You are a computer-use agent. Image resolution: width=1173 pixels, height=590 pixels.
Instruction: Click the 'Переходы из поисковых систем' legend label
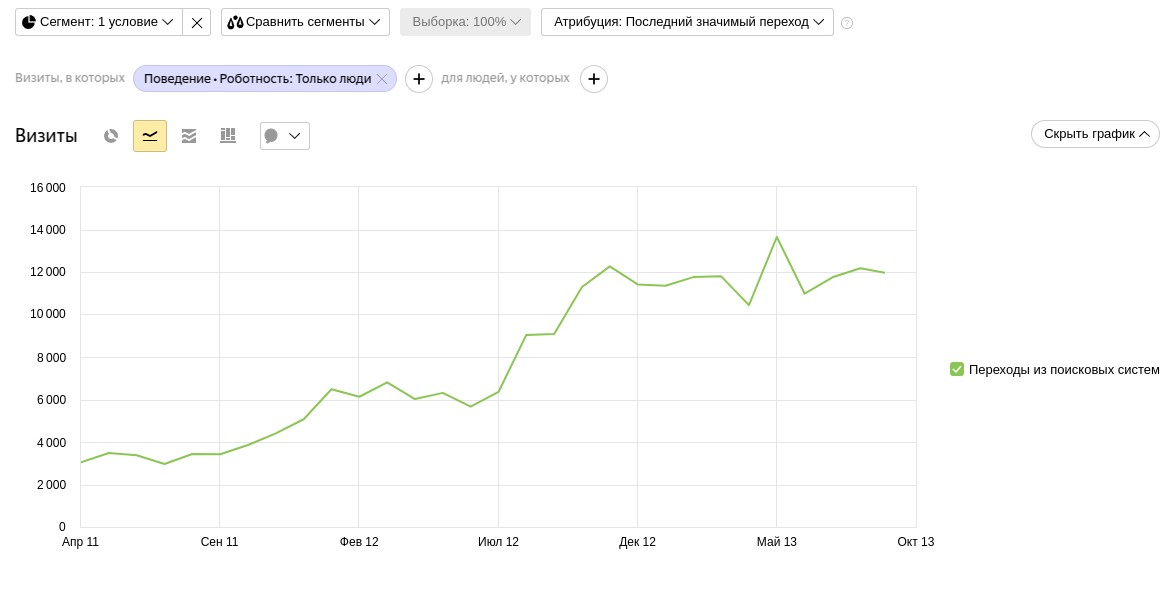tap(1064, 369)
